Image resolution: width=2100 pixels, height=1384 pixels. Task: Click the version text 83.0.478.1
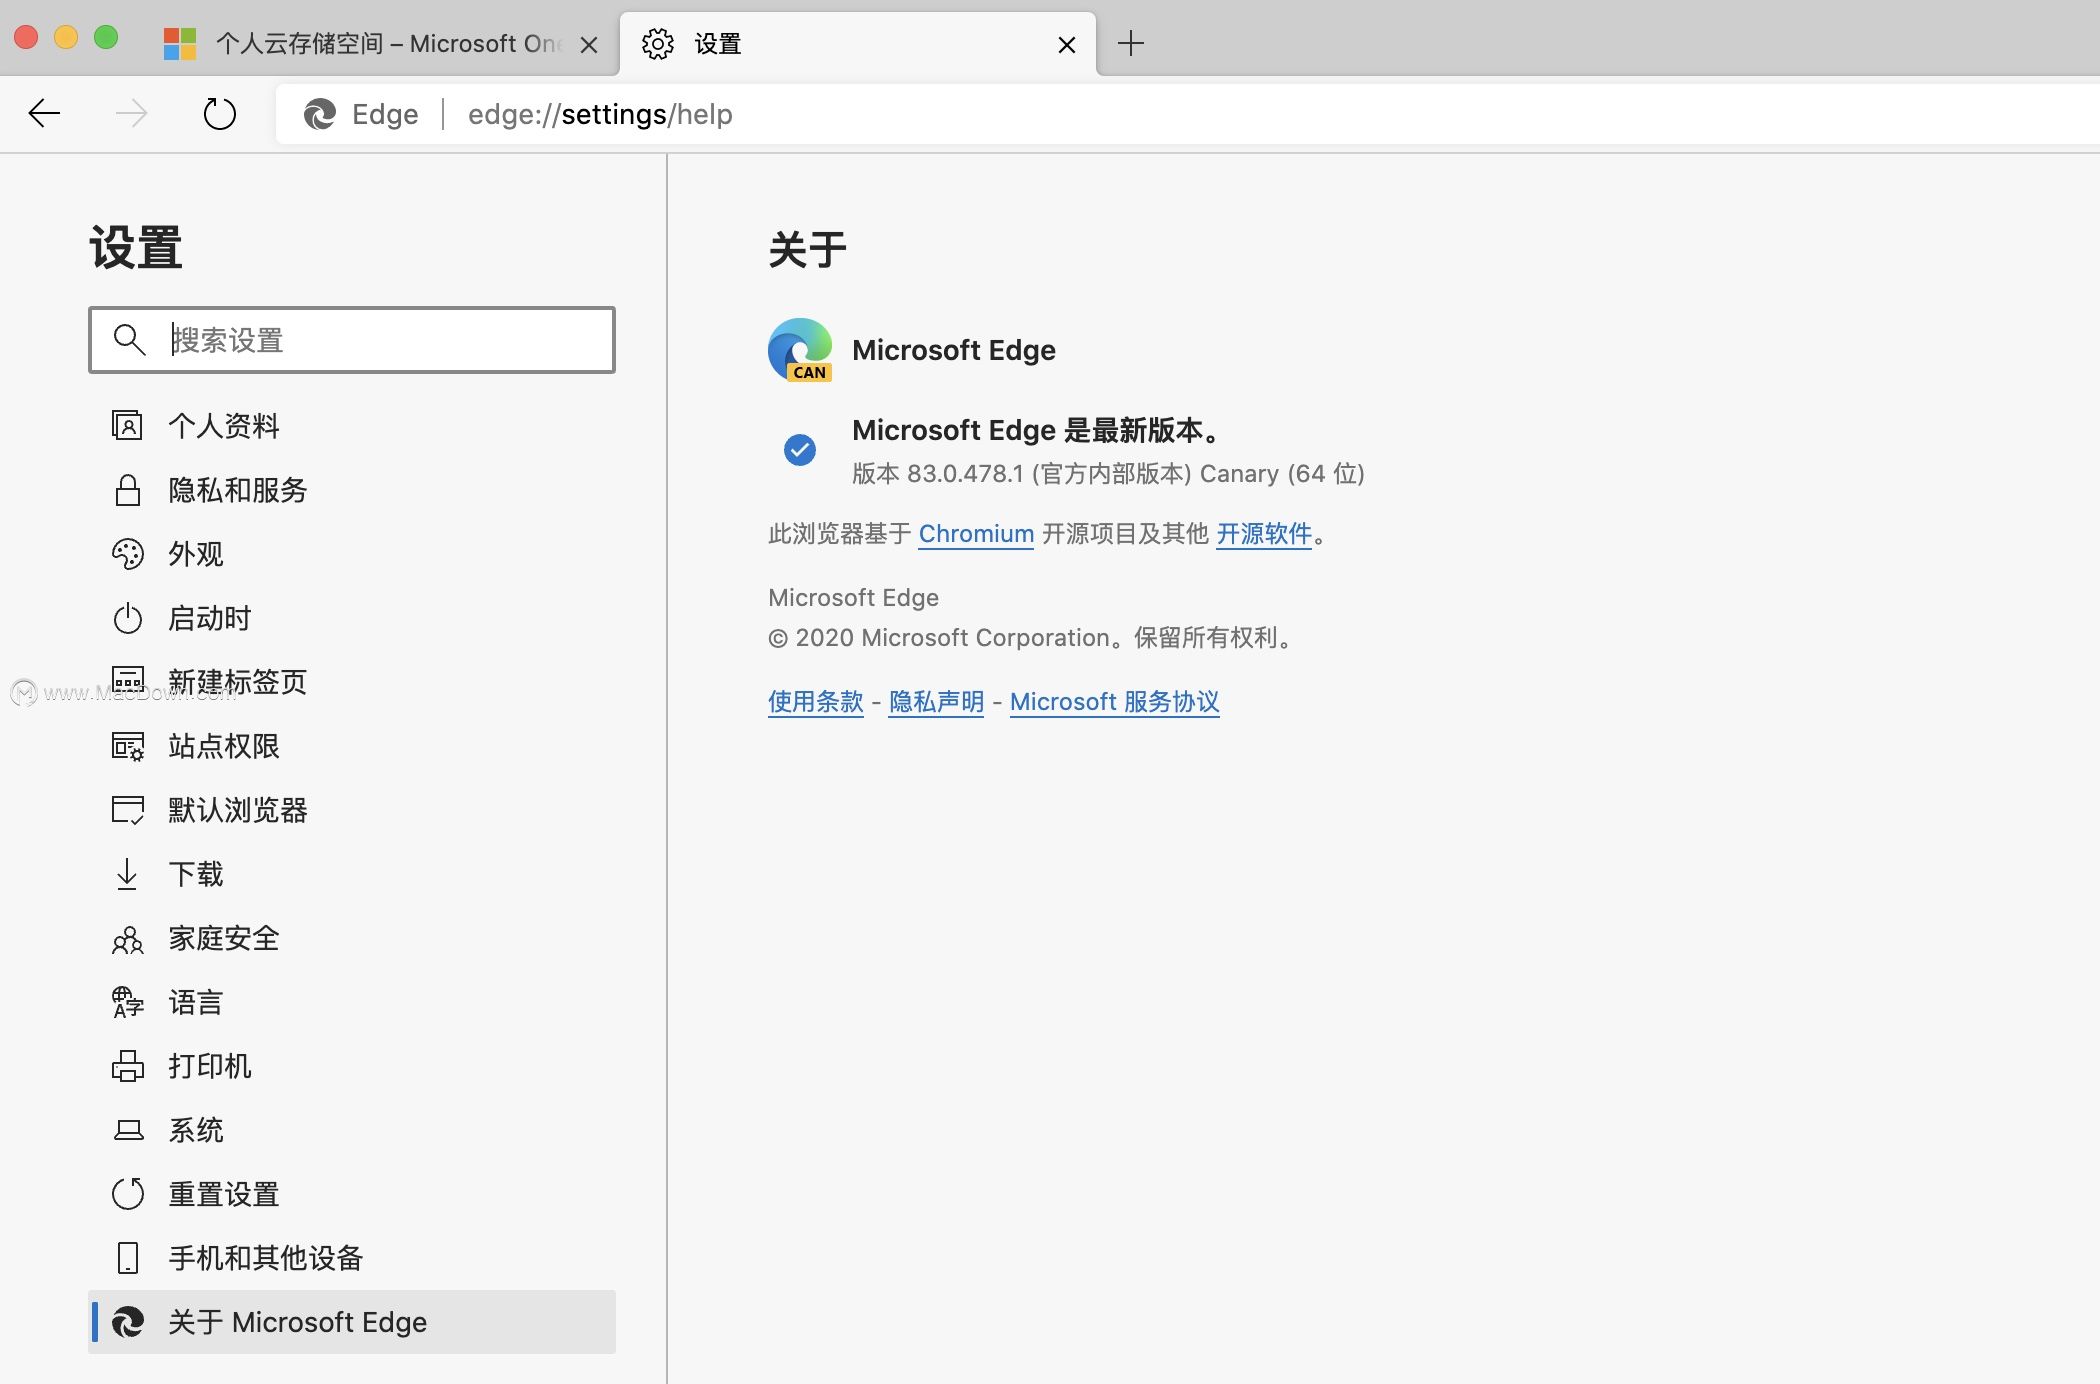(965, 474)
